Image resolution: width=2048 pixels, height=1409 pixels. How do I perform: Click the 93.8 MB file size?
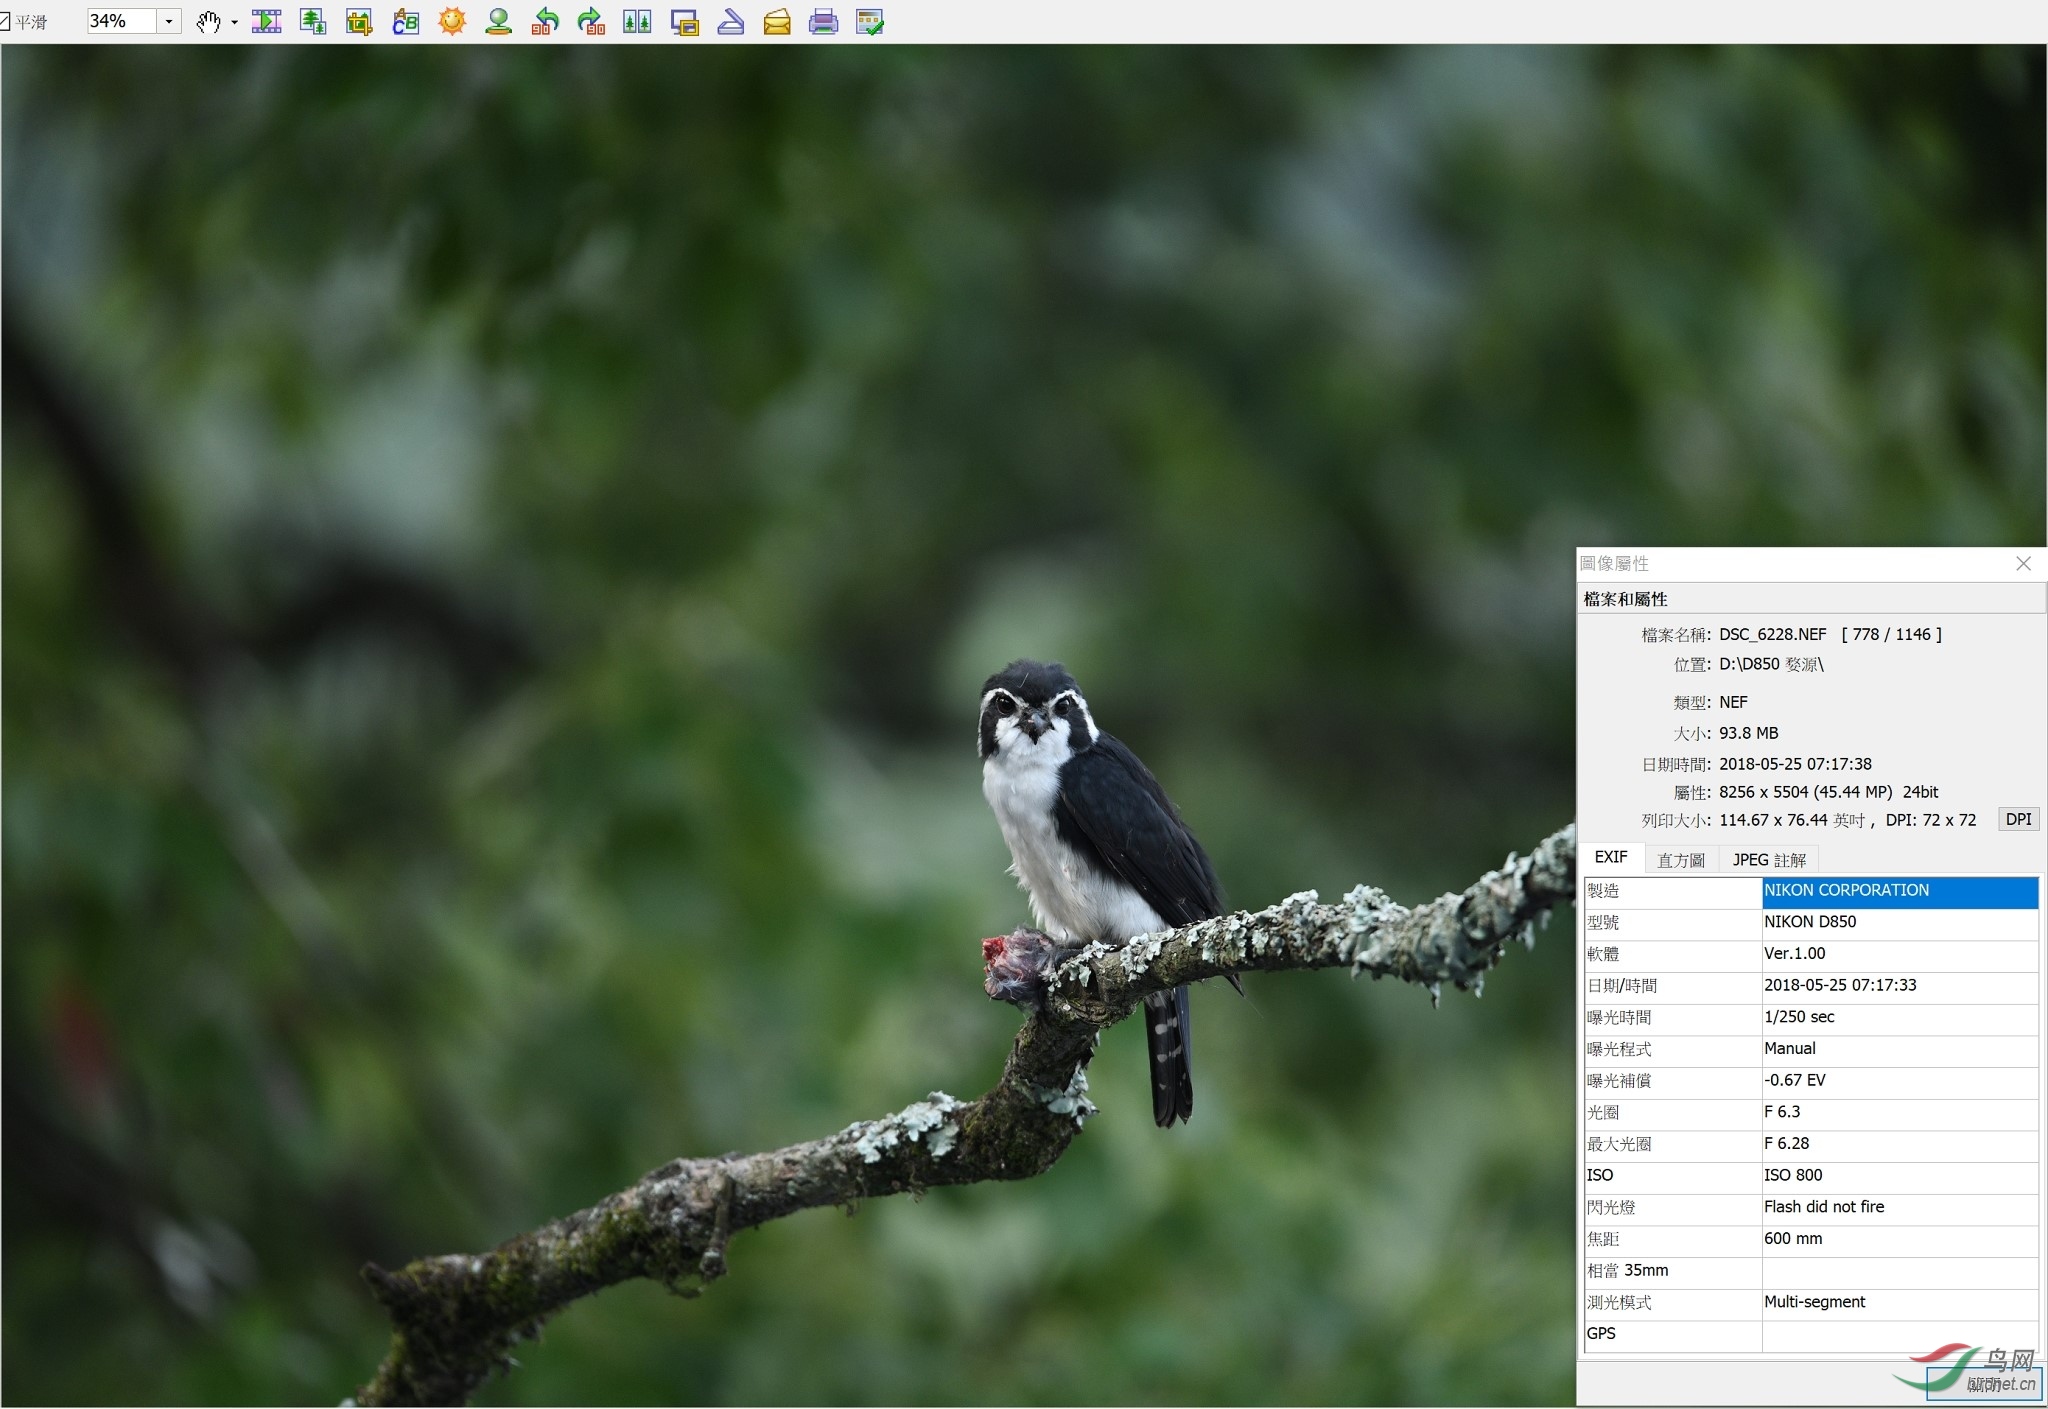pos(1748,733)
